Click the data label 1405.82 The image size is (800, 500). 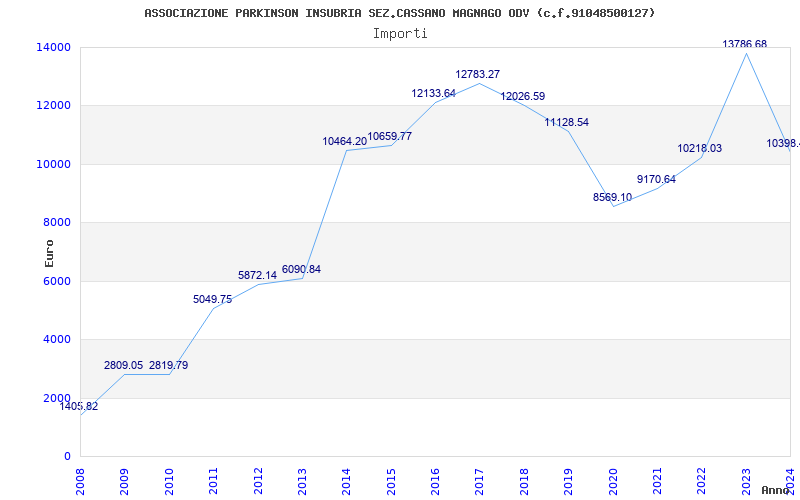coord(79,407)
